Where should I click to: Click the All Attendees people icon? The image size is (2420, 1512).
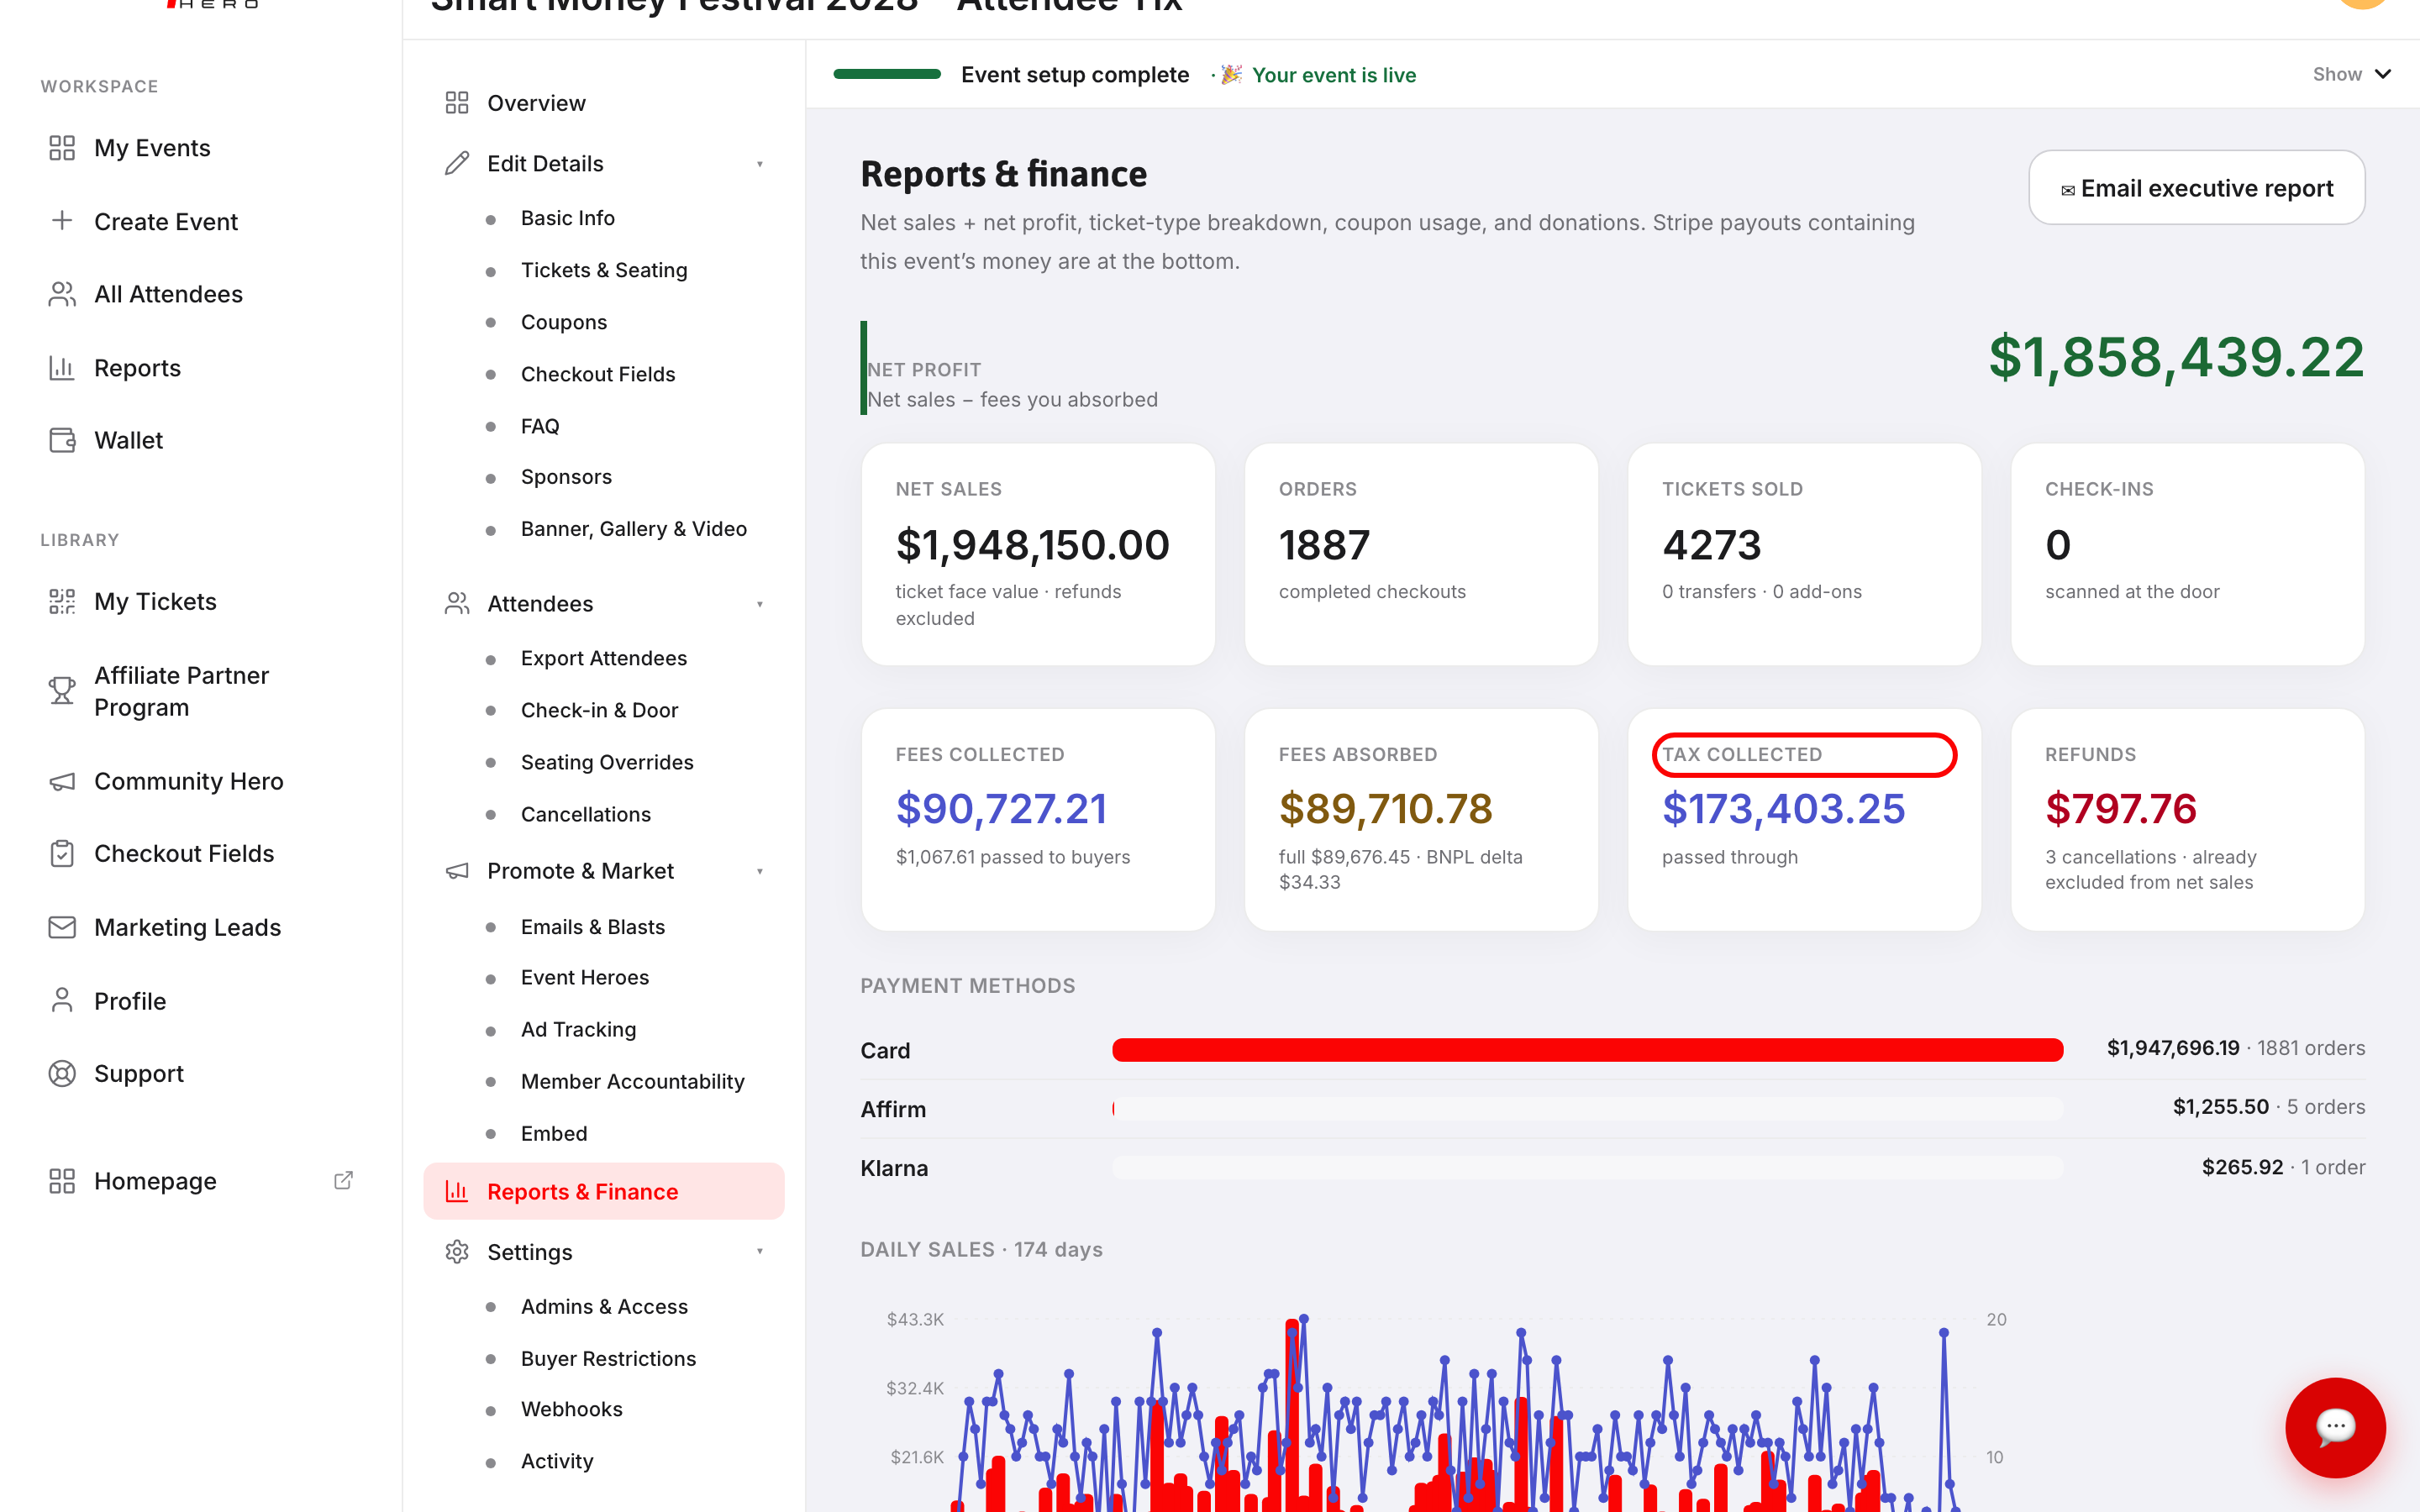tap(62, 294)
